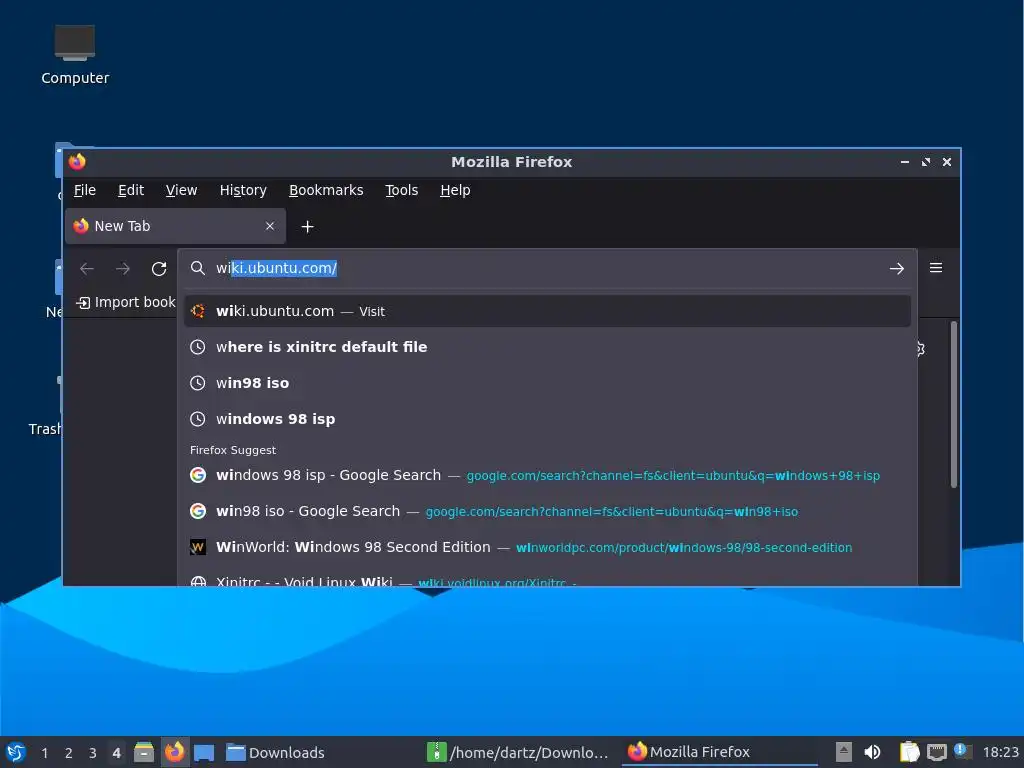Click the suggestions list vertical scrollbar
The image size is (1024, 768).
coord(953,404)
